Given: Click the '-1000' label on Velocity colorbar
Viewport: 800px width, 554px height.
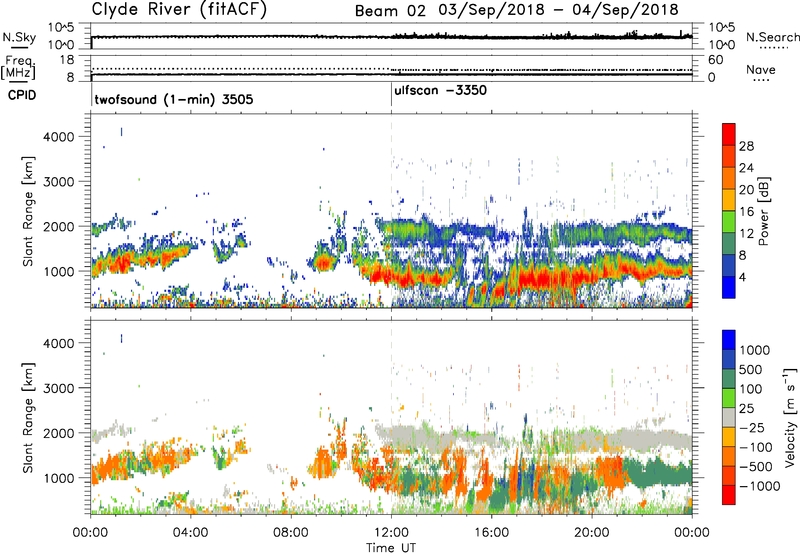Looking at the screenshot, I should (759, 486).
